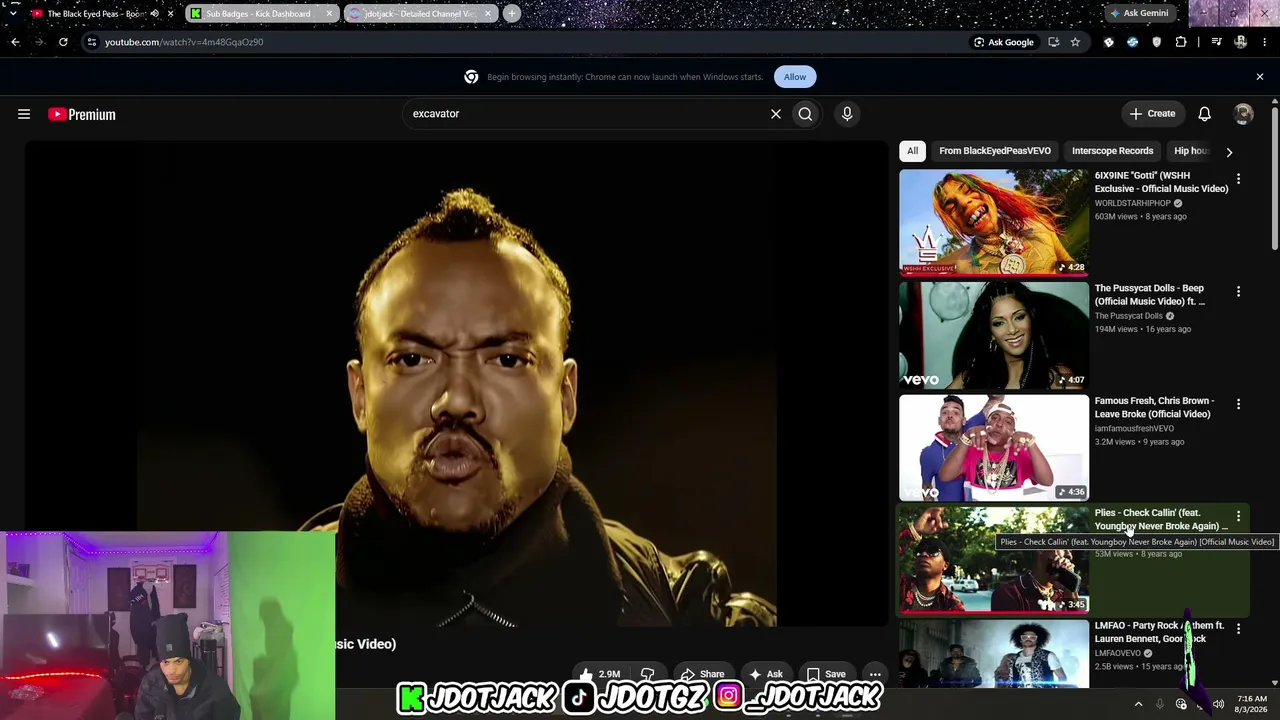Open Plies Check Callin' video thumbnail

[x=994, y=560]
